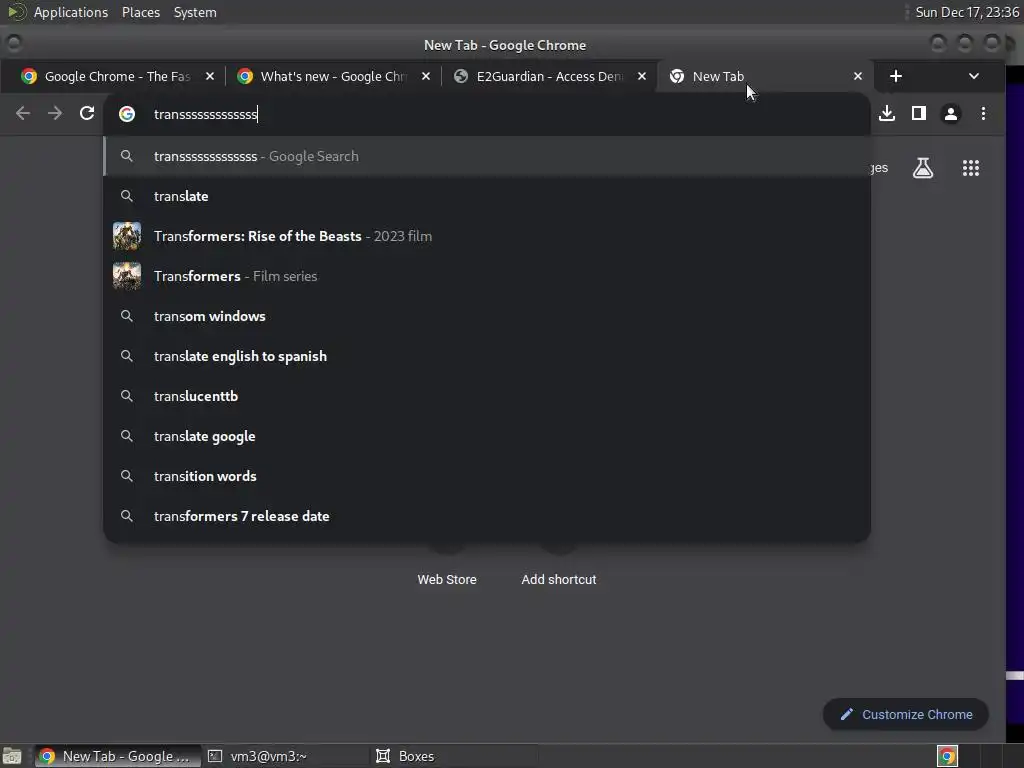The image size is (1024, 768).
Task: Open the System menu
Action: (x=195, y=12)
